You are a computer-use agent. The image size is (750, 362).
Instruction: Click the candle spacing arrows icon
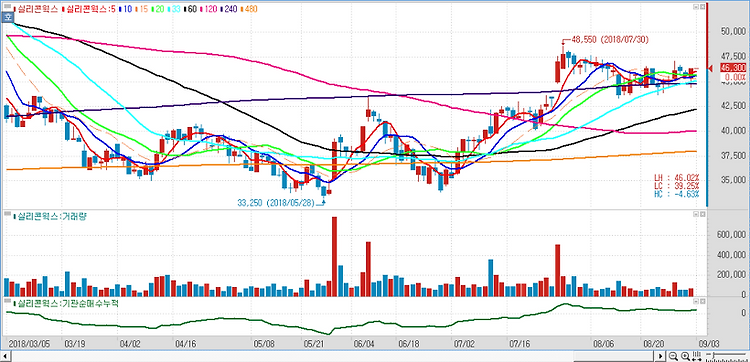point(697,356)
